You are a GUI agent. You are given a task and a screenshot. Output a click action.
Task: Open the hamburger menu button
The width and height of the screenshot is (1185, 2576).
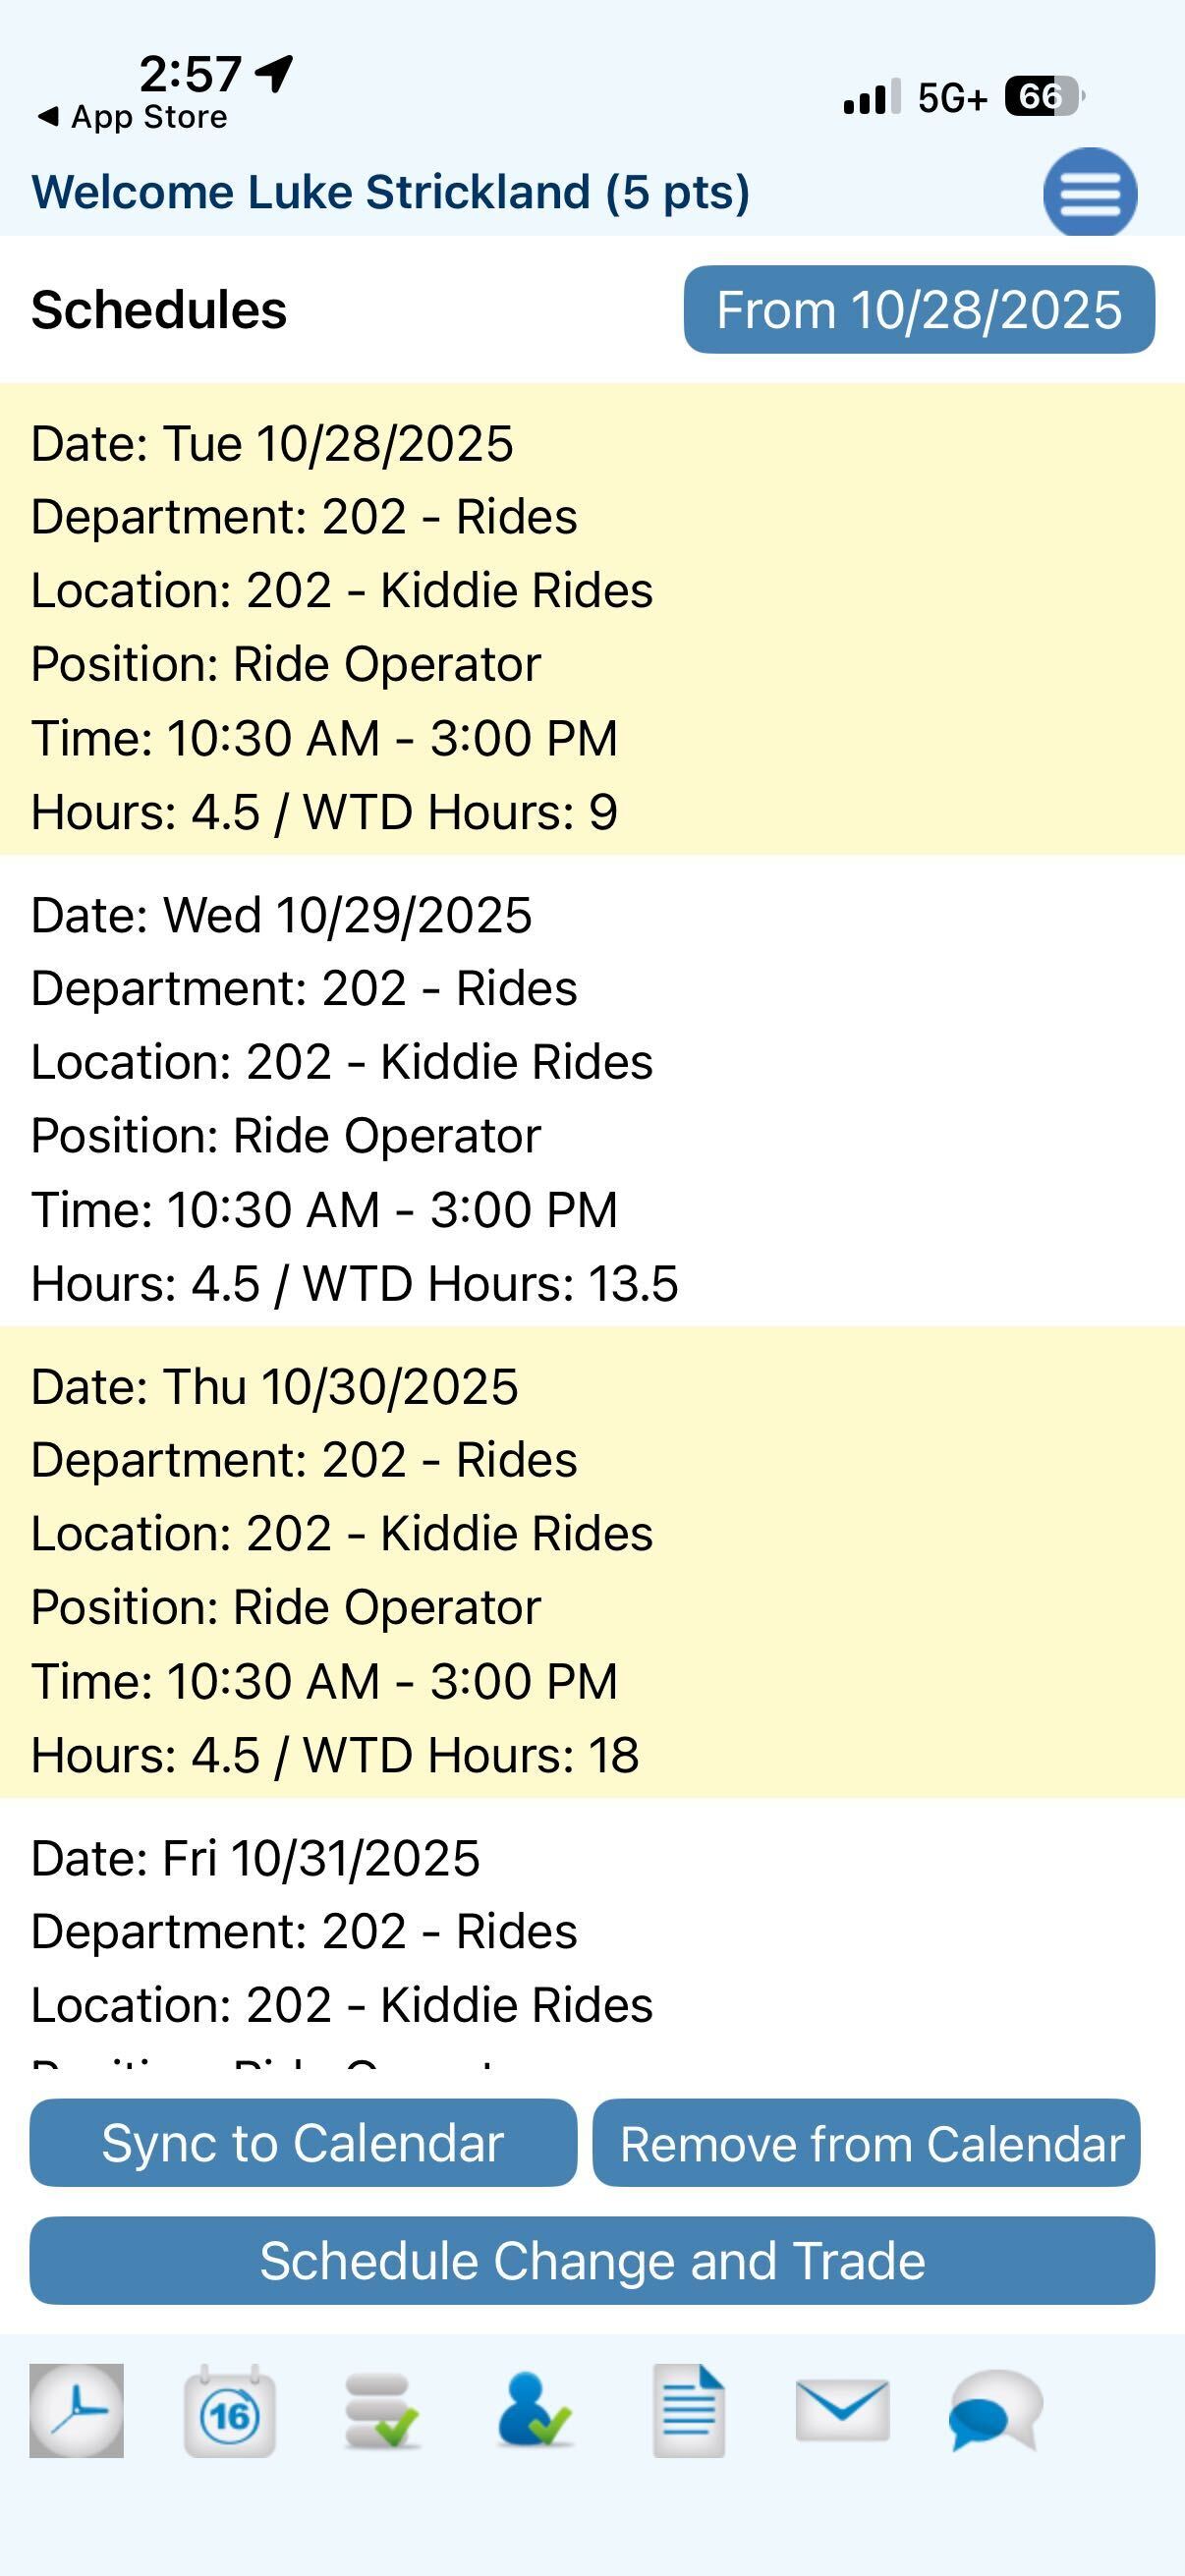click(x=1089, y=192)
